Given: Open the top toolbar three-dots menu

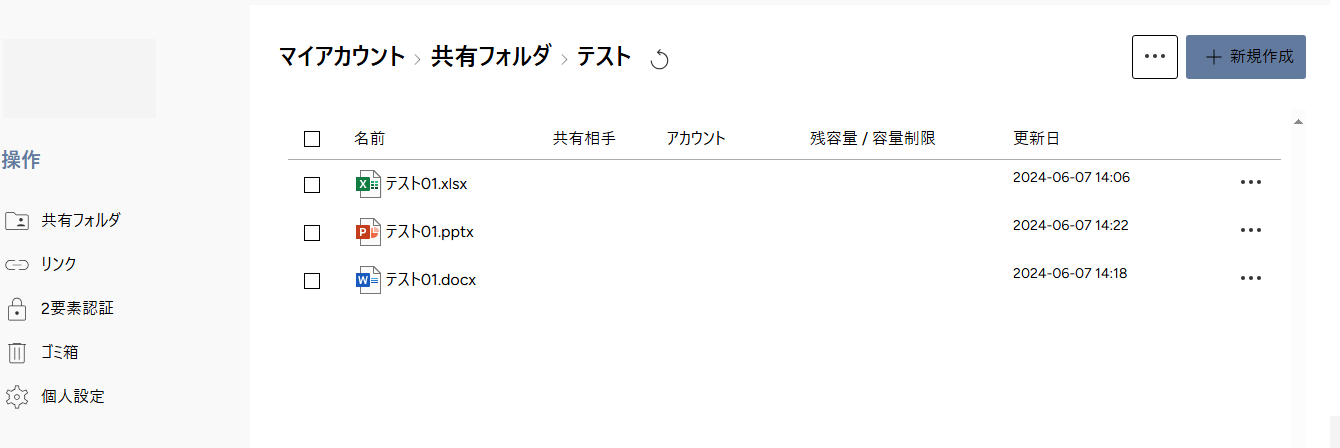Looking at the screenshot, I should (x=1155, y=57).
